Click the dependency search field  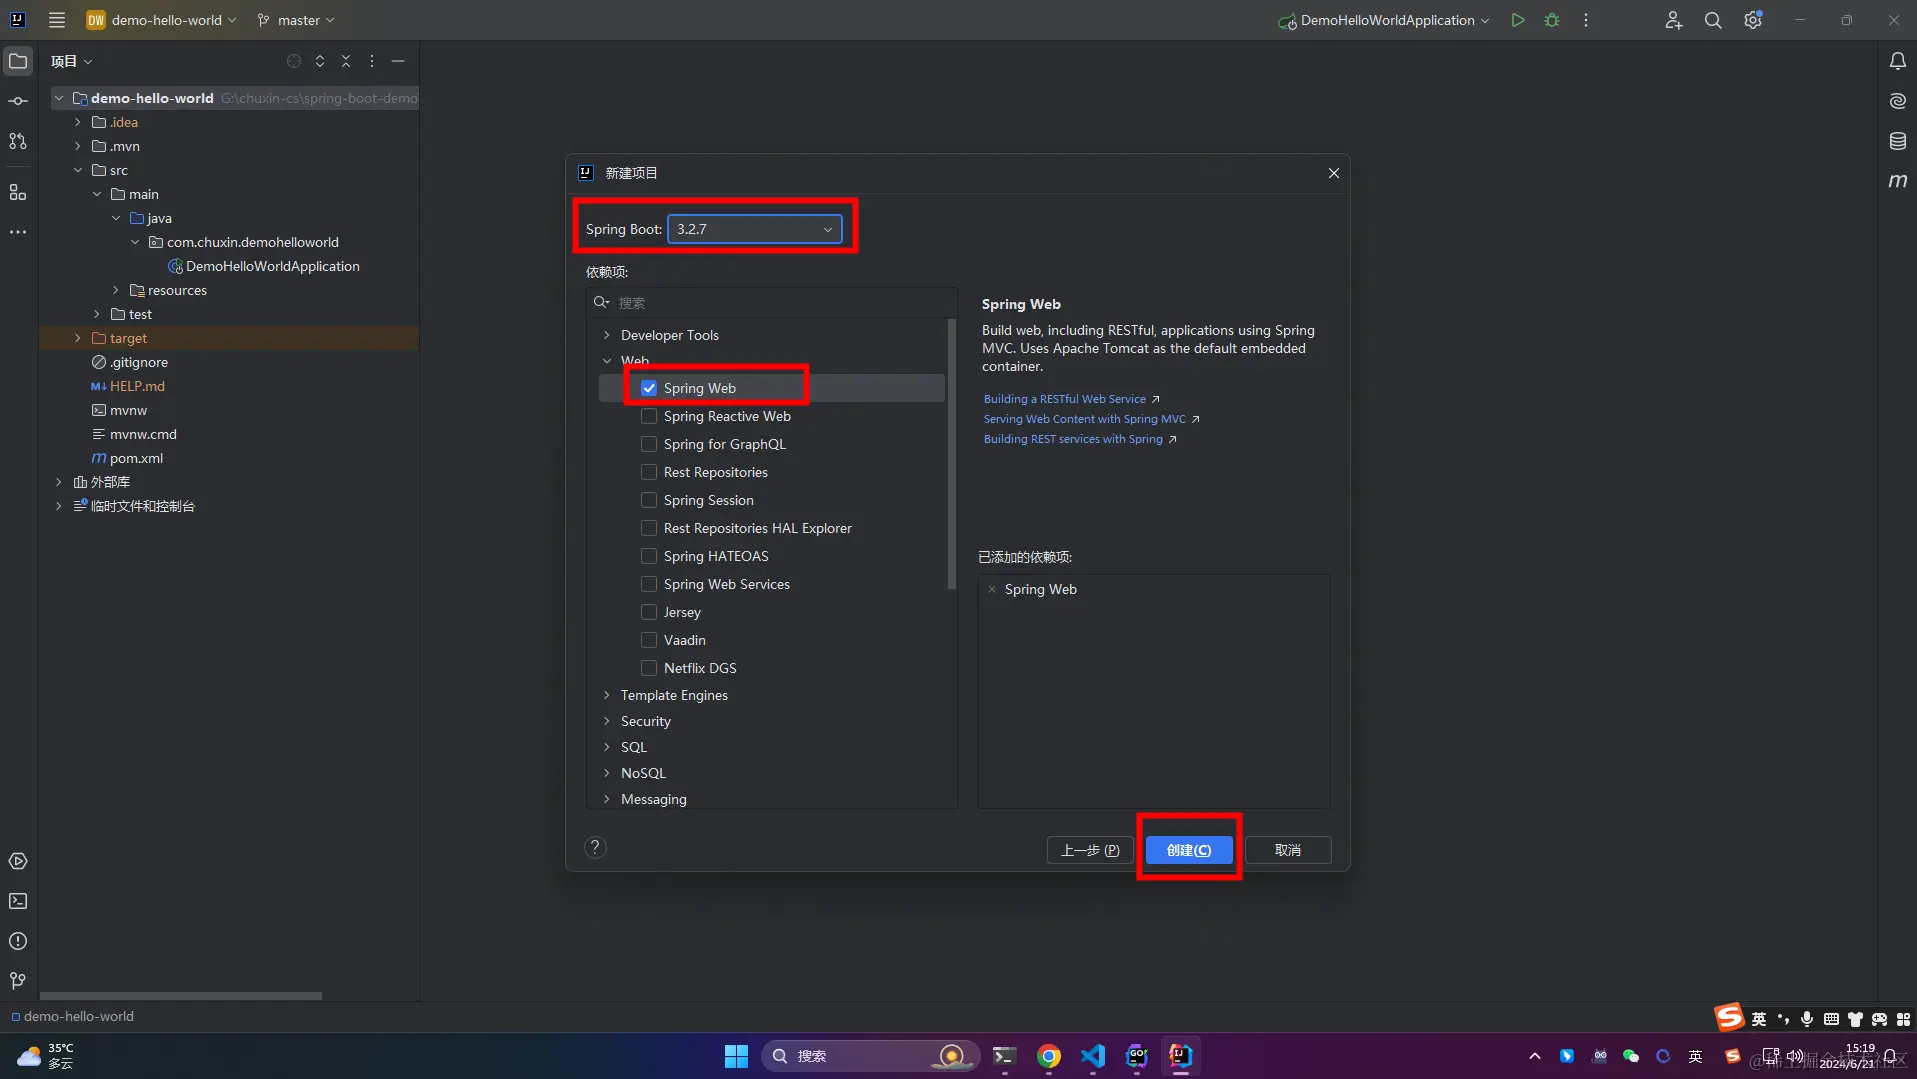tap(772, 302)
